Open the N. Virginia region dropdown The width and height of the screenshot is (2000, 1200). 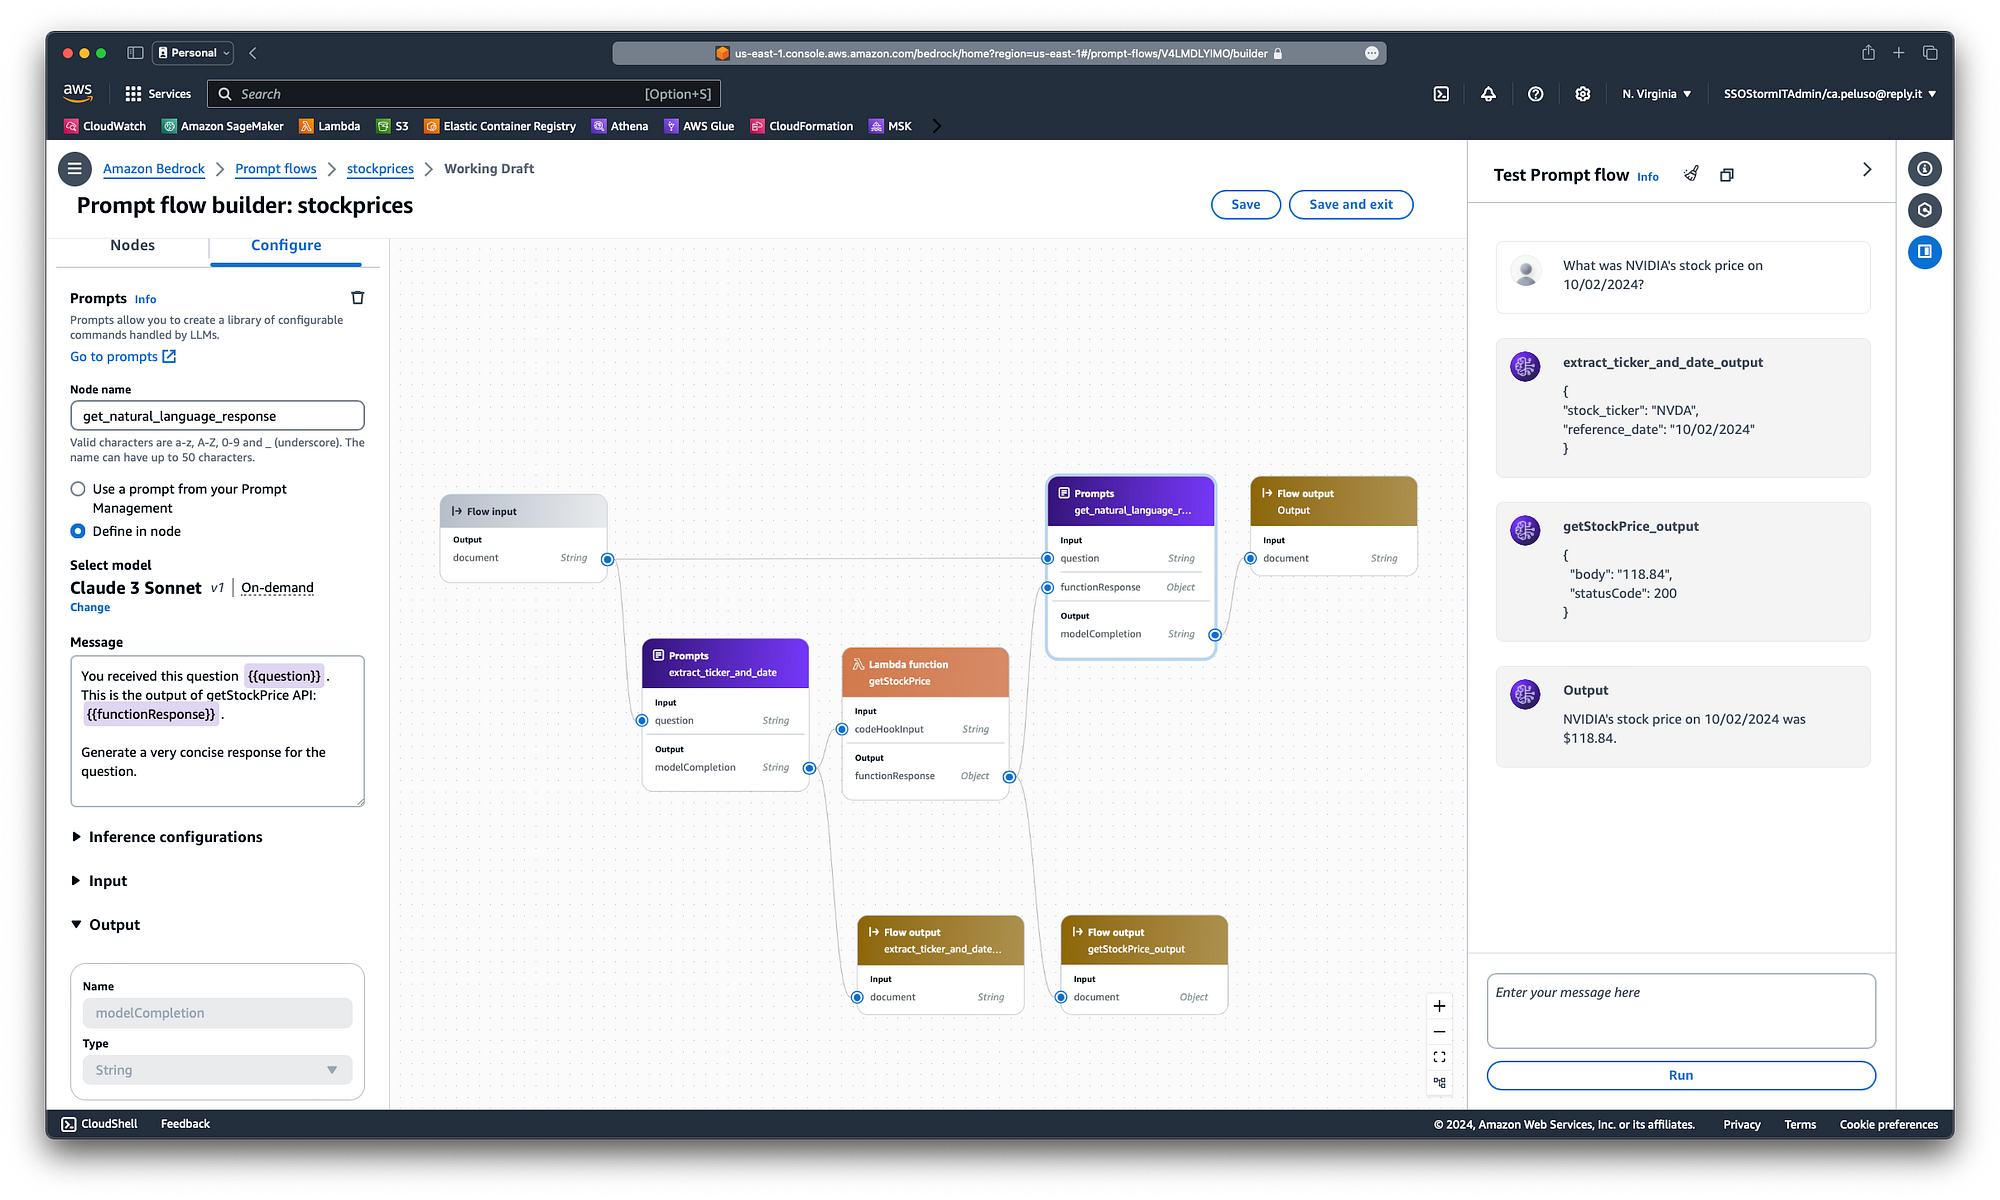click(1656, 94)
